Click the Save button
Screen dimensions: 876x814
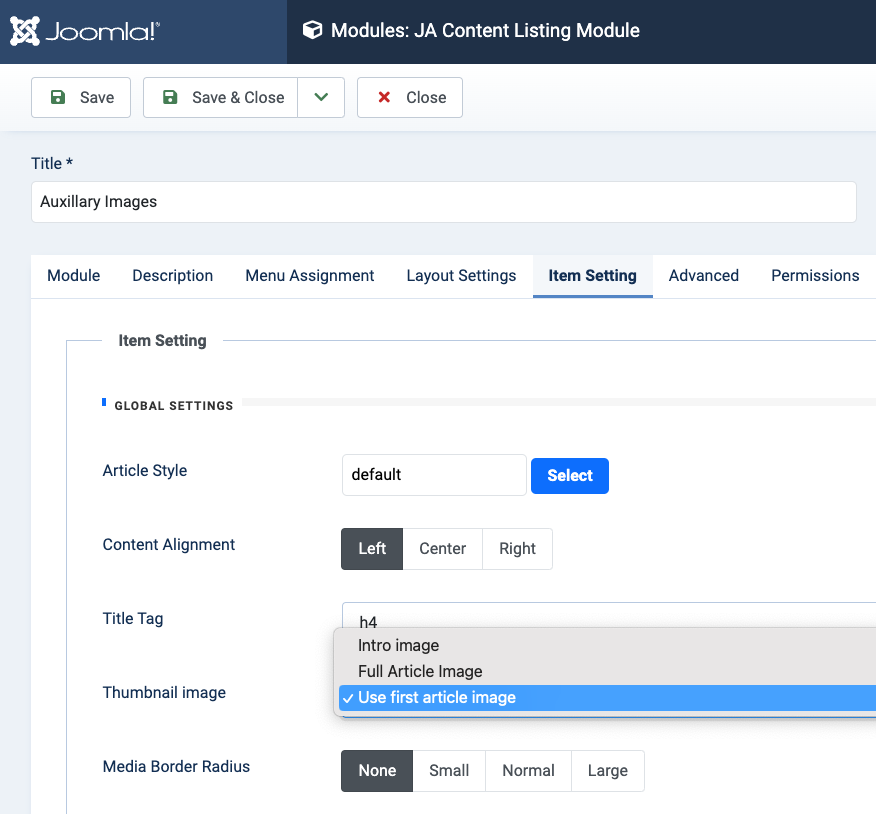(x=81, y=97)
